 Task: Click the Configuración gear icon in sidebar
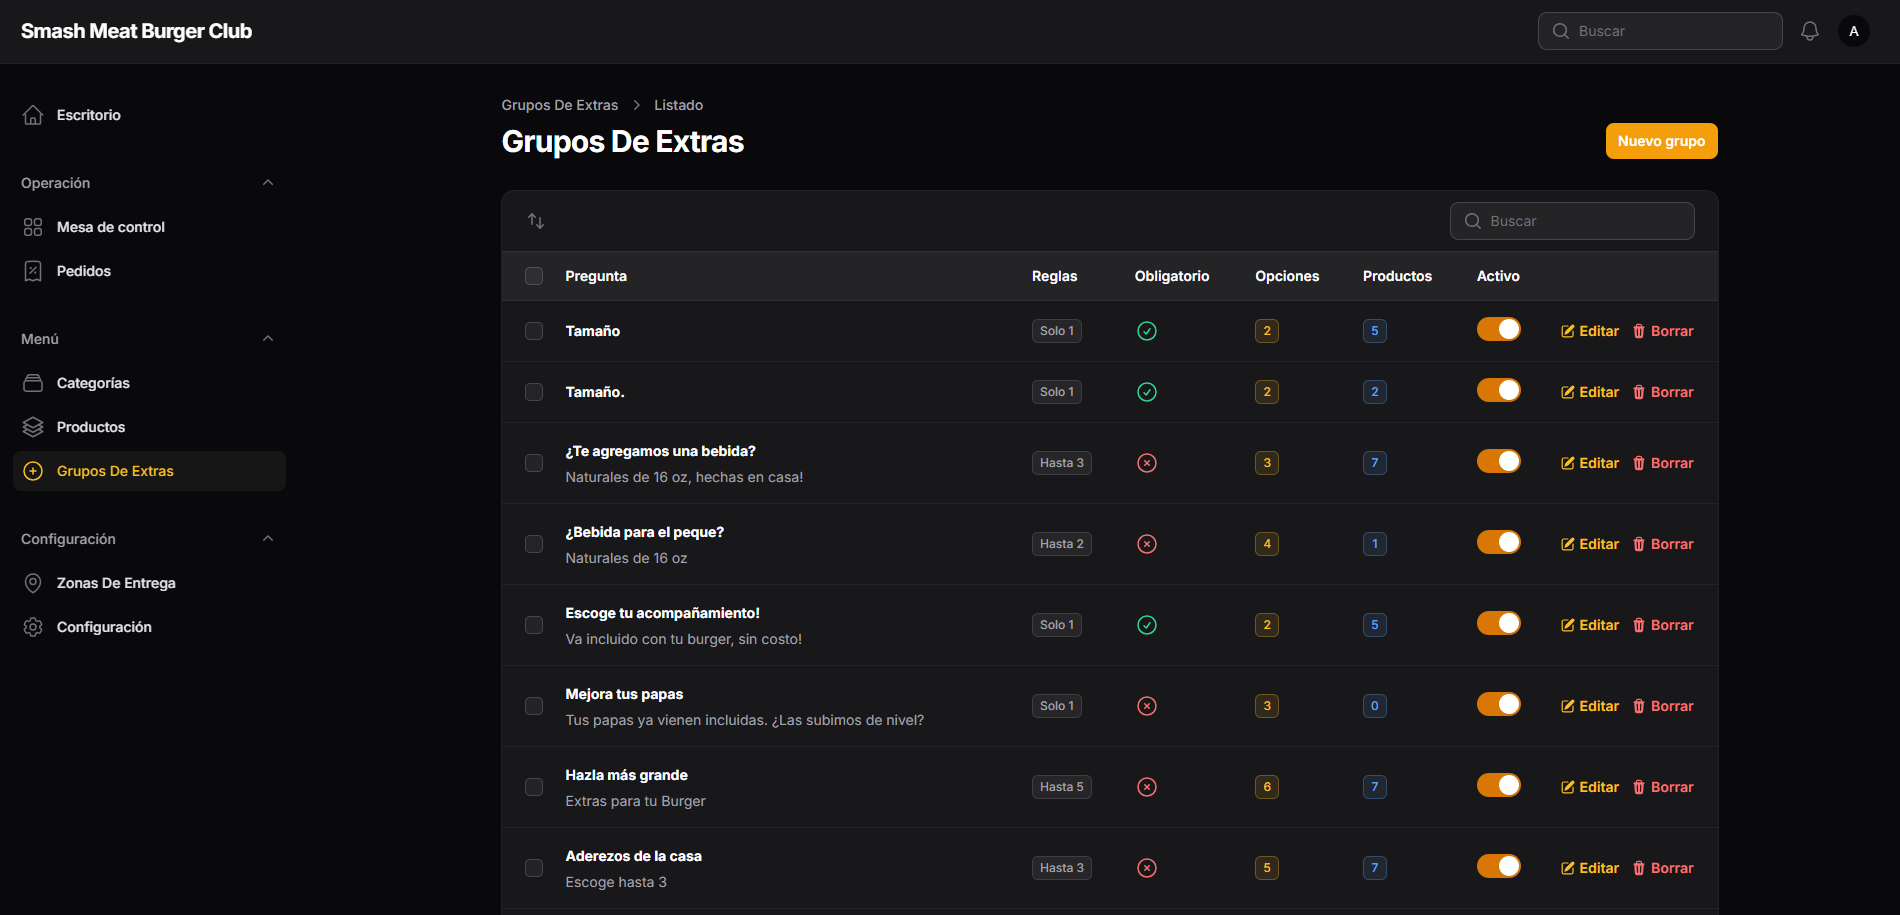tap(33, 627)
